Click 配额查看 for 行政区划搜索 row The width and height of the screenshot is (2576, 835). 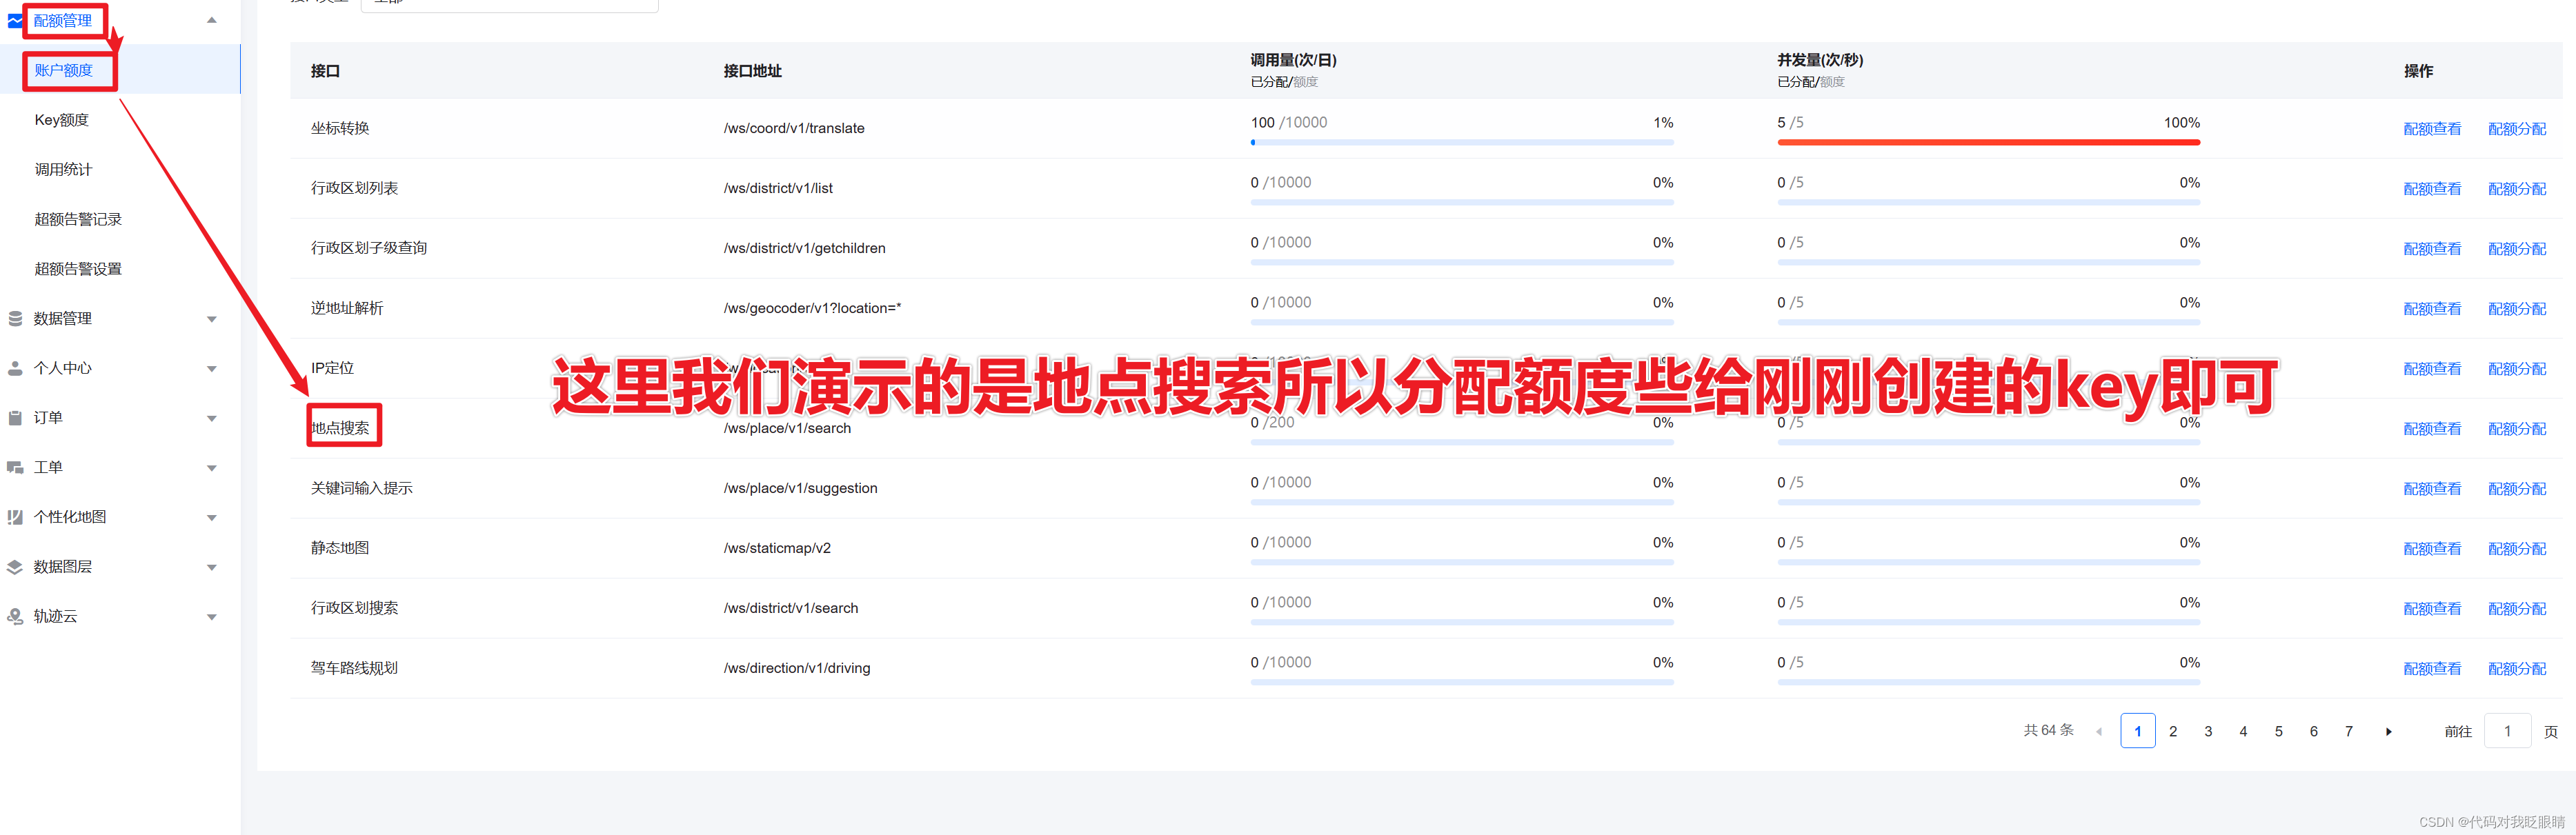[2432, 609]
